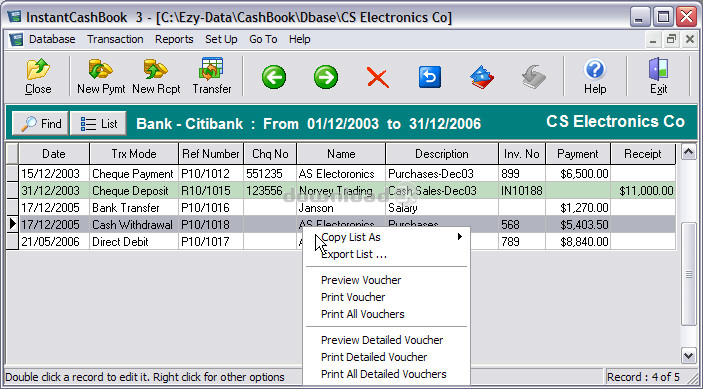Click the blue undo arrow icon
703x389 pixels.
point(430,77)
